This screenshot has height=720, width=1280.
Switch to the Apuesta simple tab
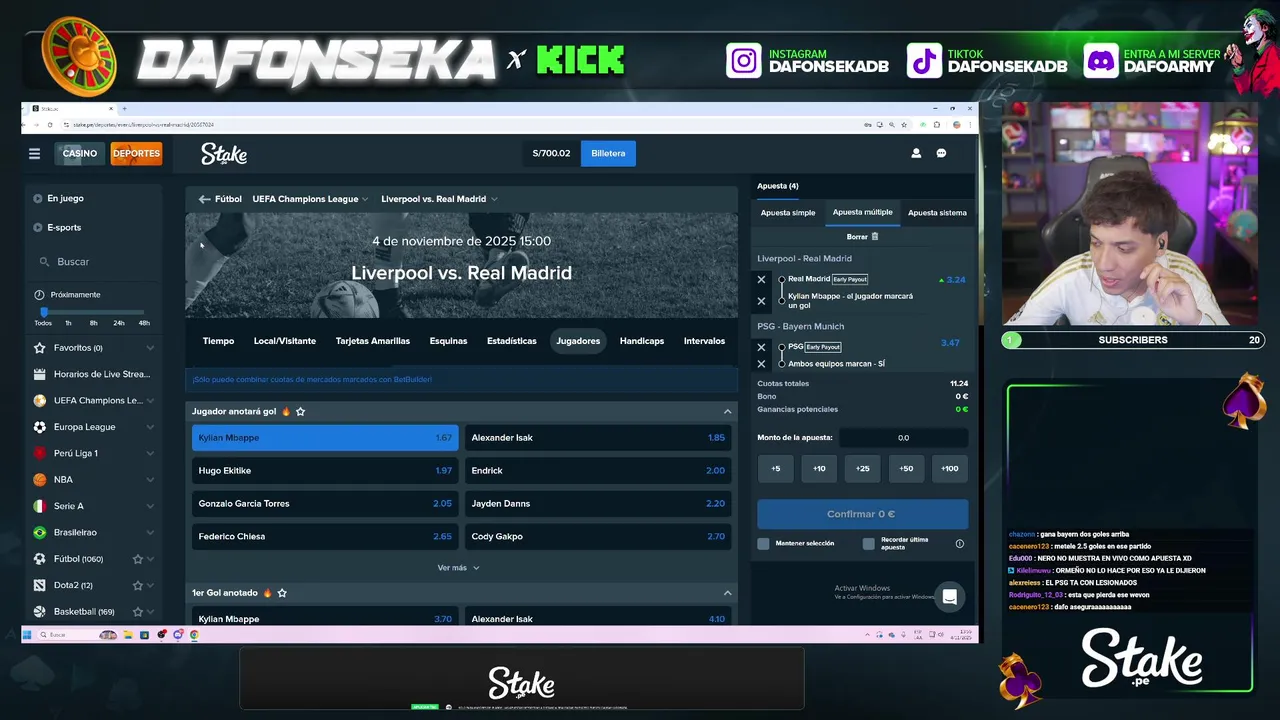tap(788, 213)
